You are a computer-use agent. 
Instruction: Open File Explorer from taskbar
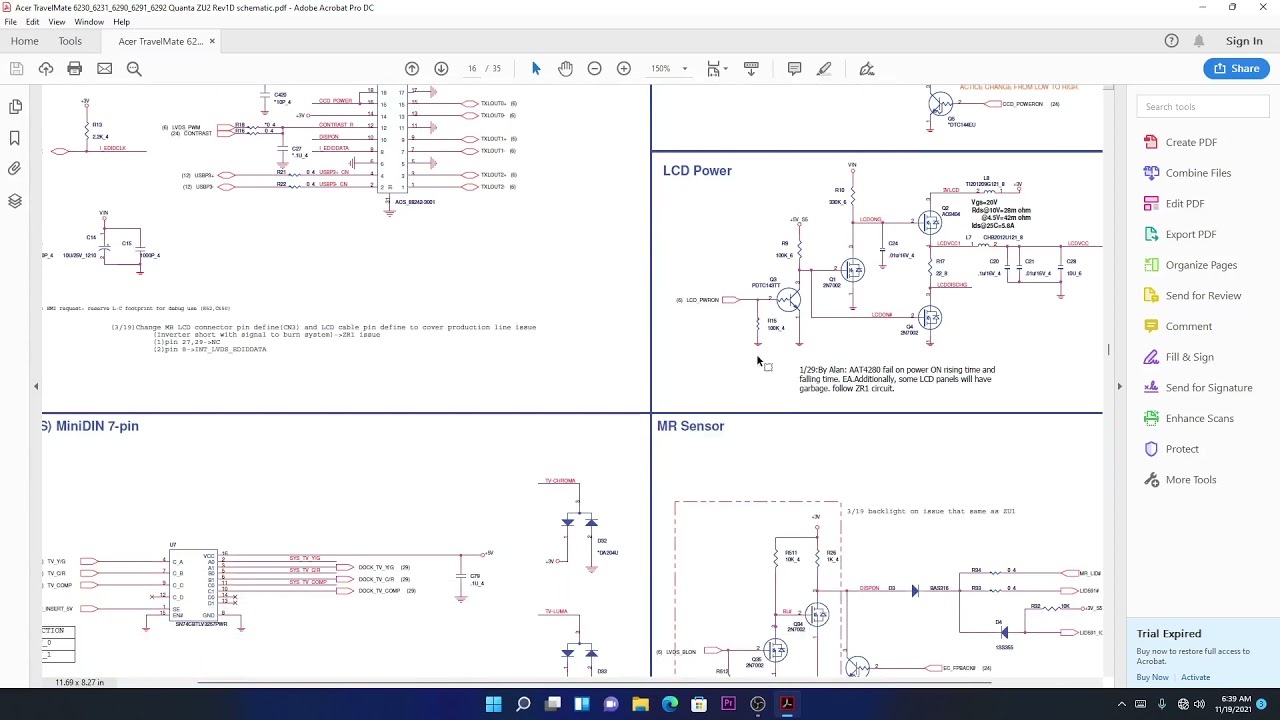click(x=640, y=704)
